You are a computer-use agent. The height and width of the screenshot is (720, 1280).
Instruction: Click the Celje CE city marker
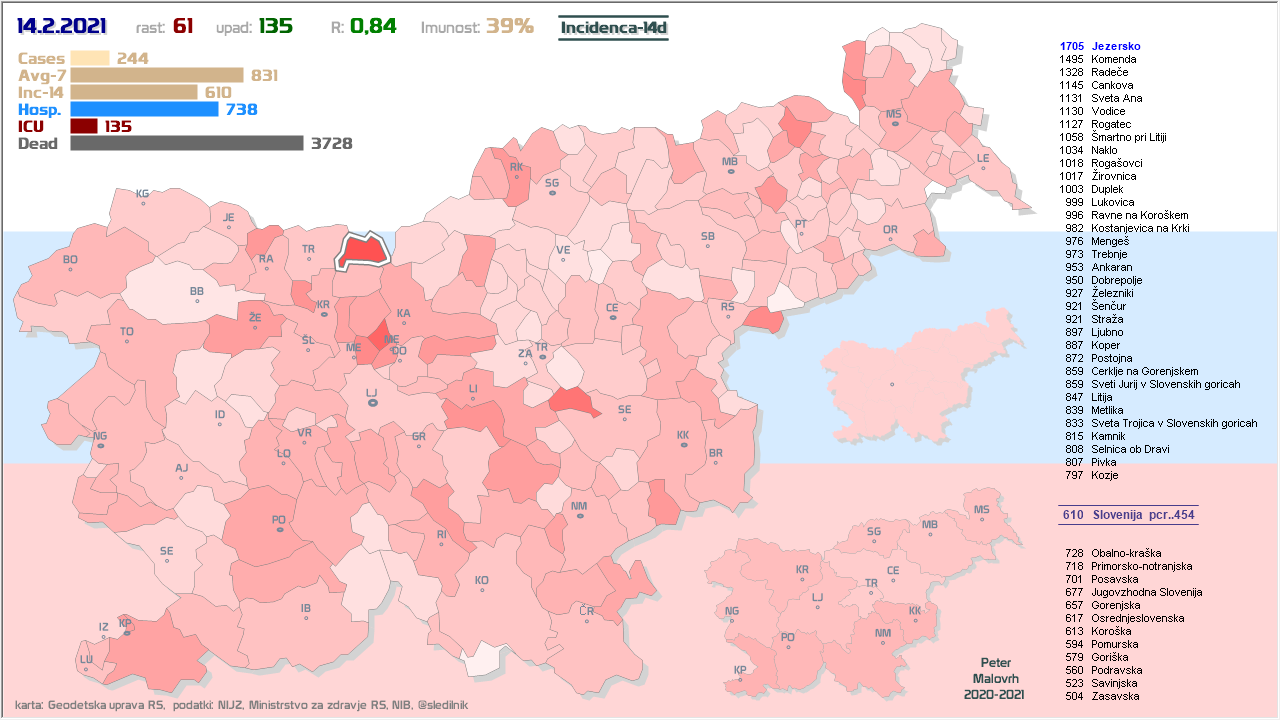(612, 318)
